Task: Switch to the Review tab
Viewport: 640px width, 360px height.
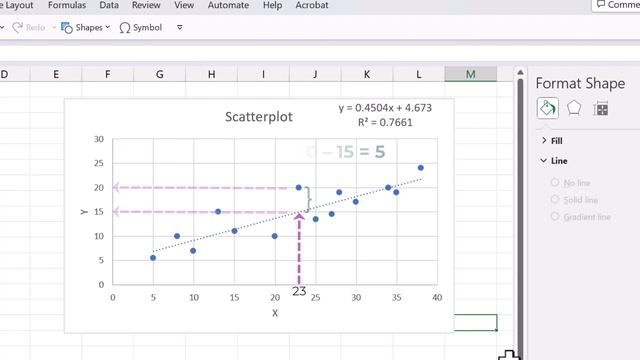Action: [x=146, y=5]
